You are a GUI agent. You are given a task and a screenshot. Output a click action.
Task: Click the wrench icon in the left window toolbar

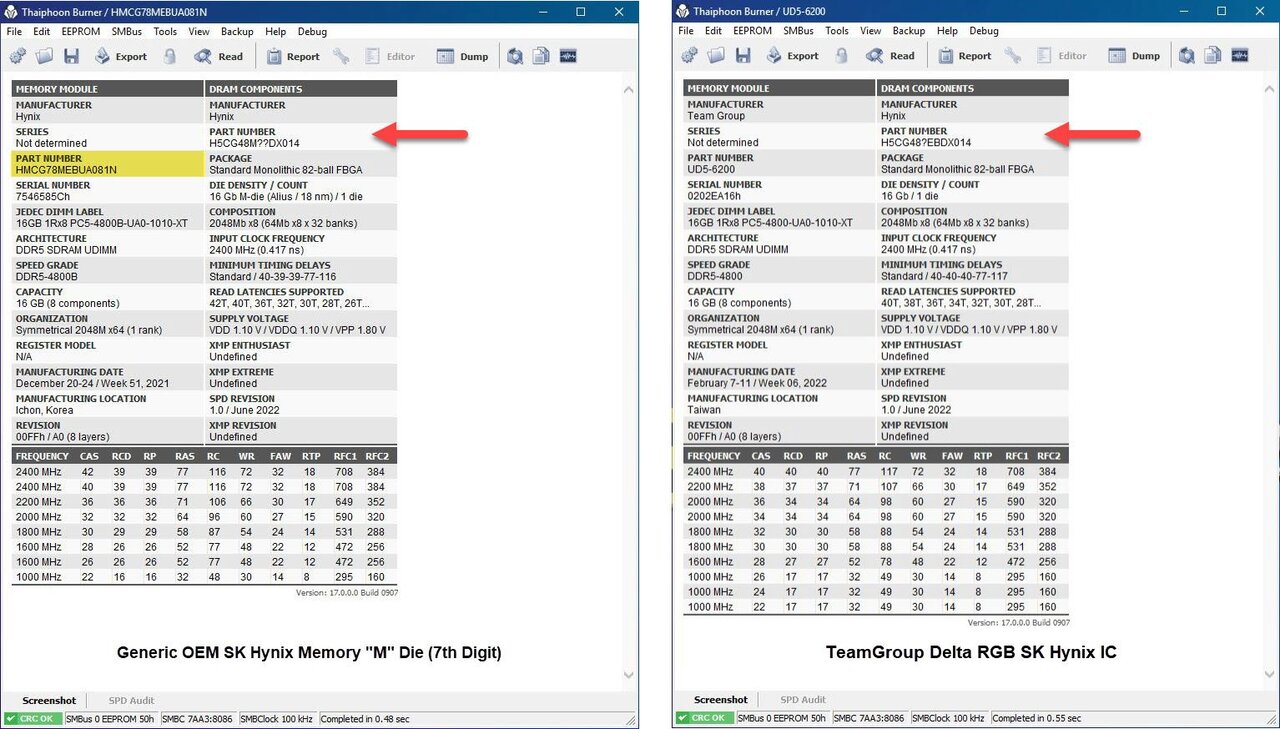point(342,57)
